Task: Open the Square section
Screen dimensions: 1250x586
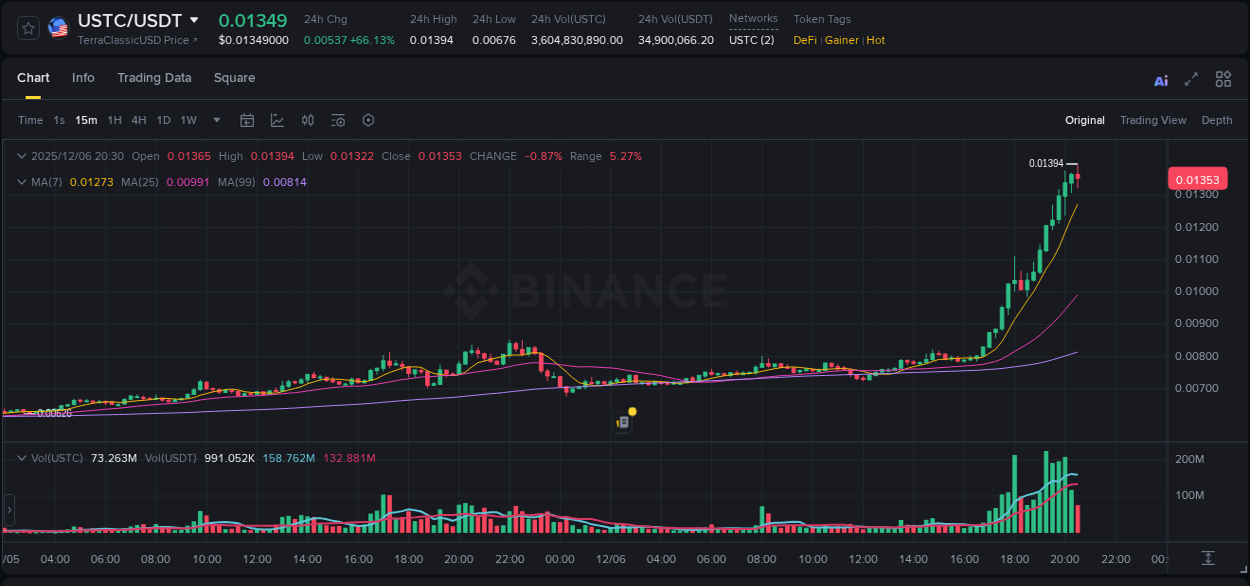Action: click(x=234, y=78)
